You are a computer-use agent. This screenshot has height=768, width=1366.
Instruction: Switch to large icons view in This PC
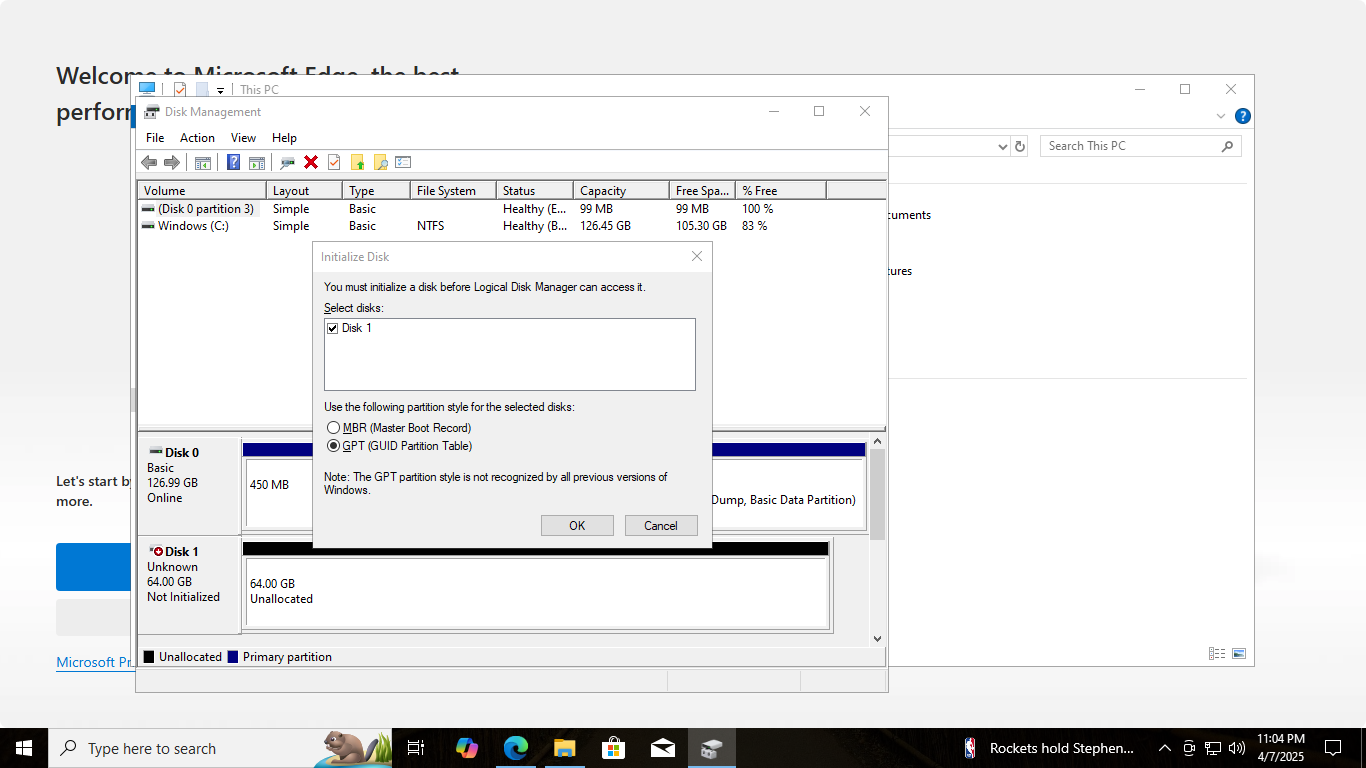(1239, 654)
